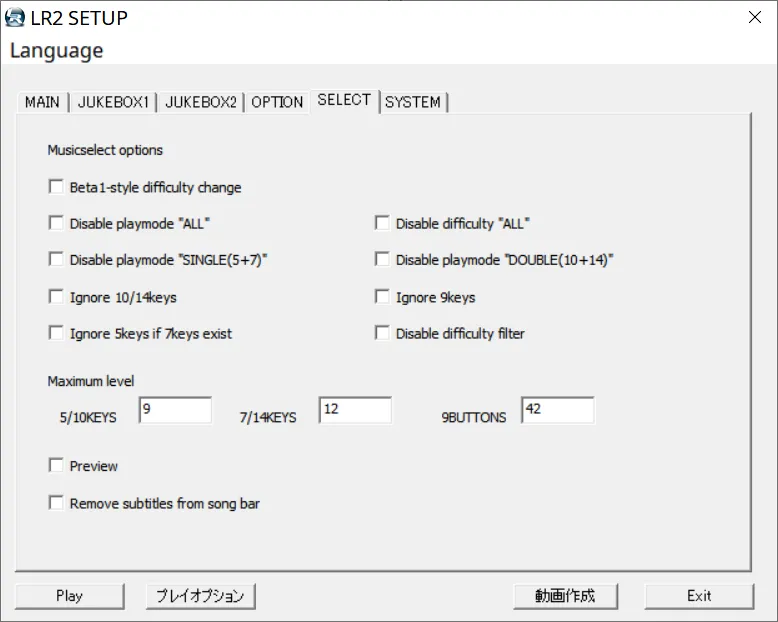Image resolution: width=778 pixels, height=622 pixels.
Task: Close the LR2 SETUP window
Action: coord(755,17)
